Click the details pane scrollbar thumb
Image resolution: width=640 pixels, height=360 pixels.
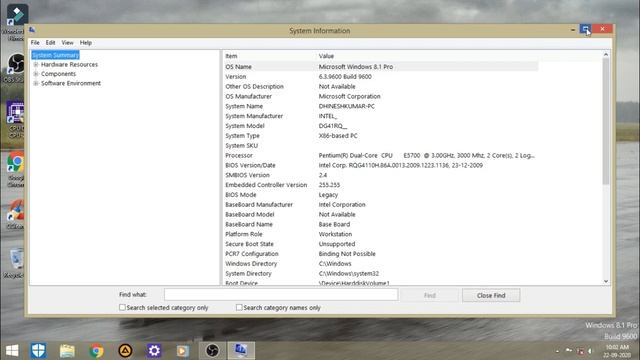coord(606,121)
